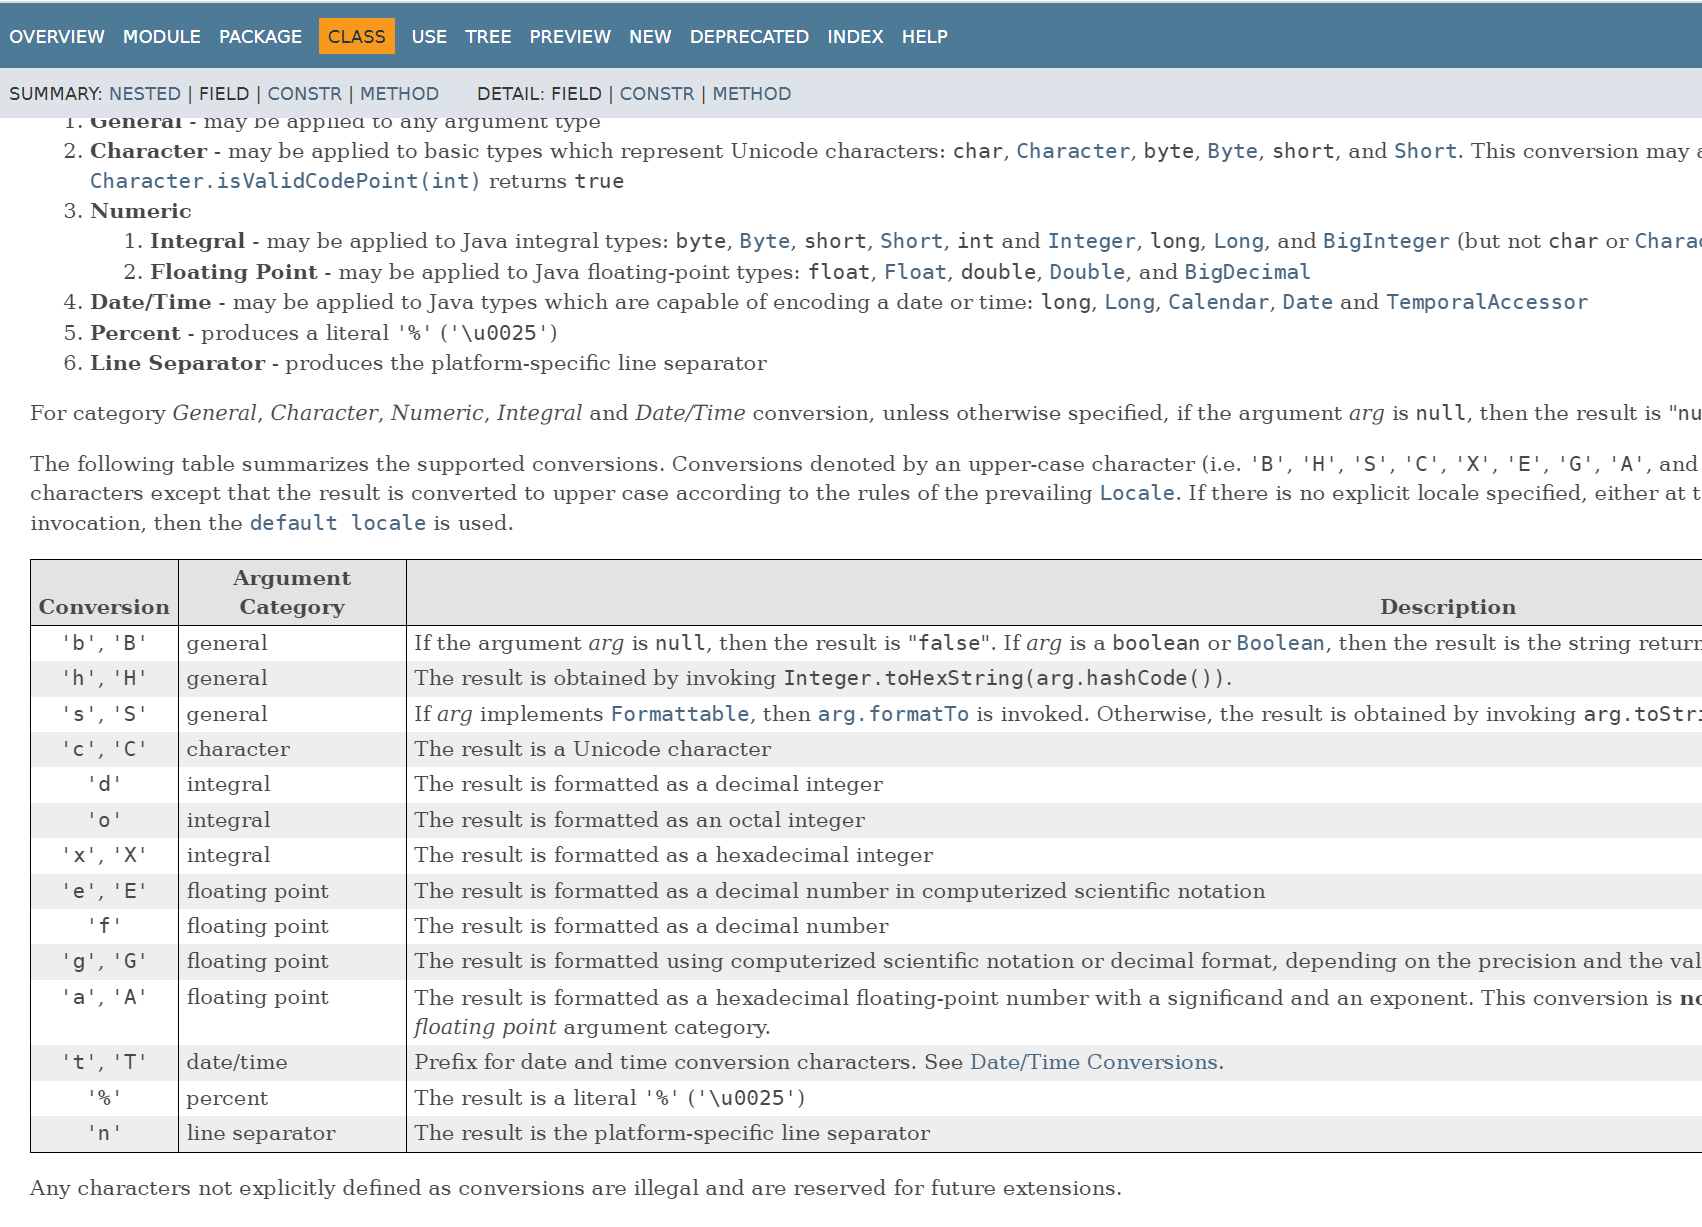View the class TREE
1702x1227 pixels.
pos(488,37)
